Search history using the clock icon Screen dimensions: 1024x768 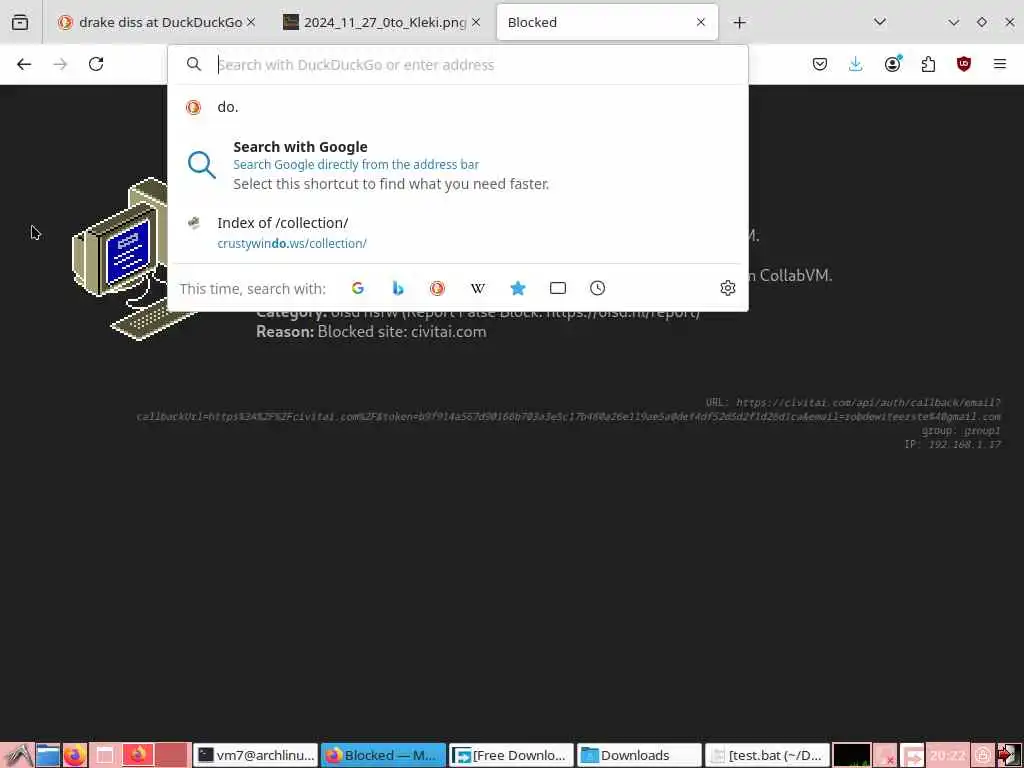coord(598,288)
